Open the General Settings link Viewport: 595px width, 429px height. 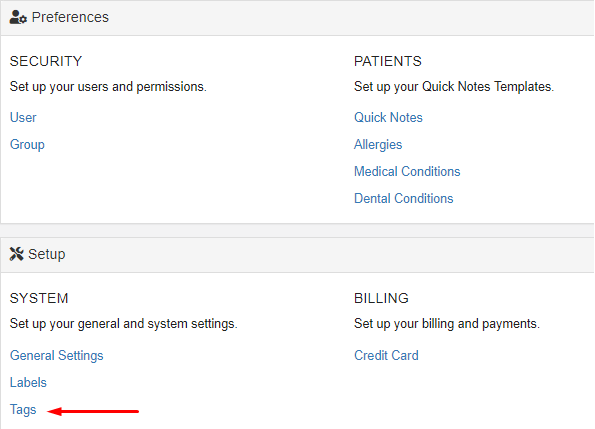[x=57, y=355]
